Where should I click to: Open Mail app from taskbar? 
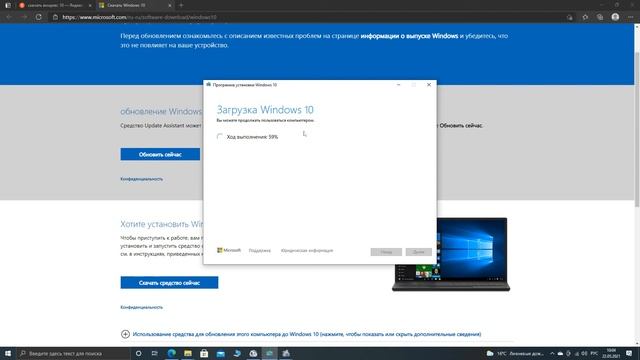tap(220, 353)
